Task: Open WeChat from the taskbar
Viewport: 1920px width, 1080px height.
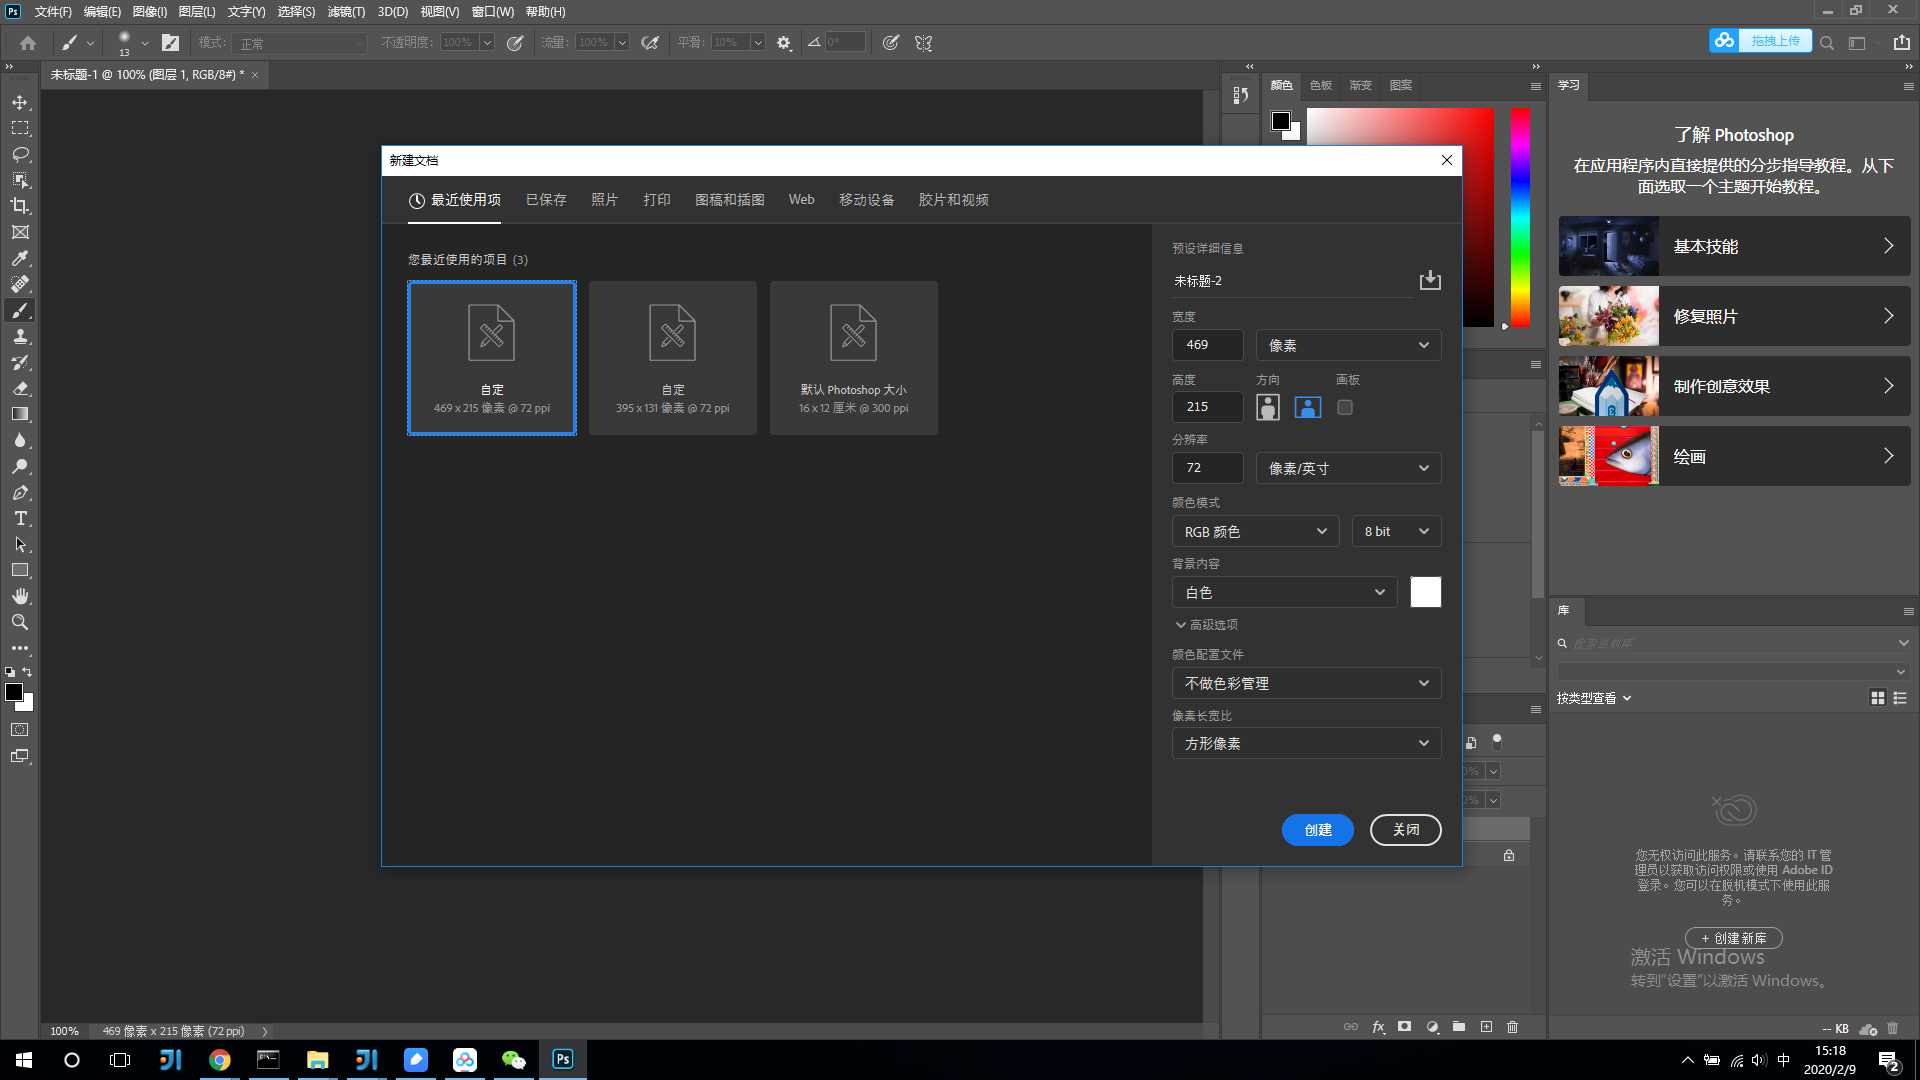Action: click(x=513, y=1060)
